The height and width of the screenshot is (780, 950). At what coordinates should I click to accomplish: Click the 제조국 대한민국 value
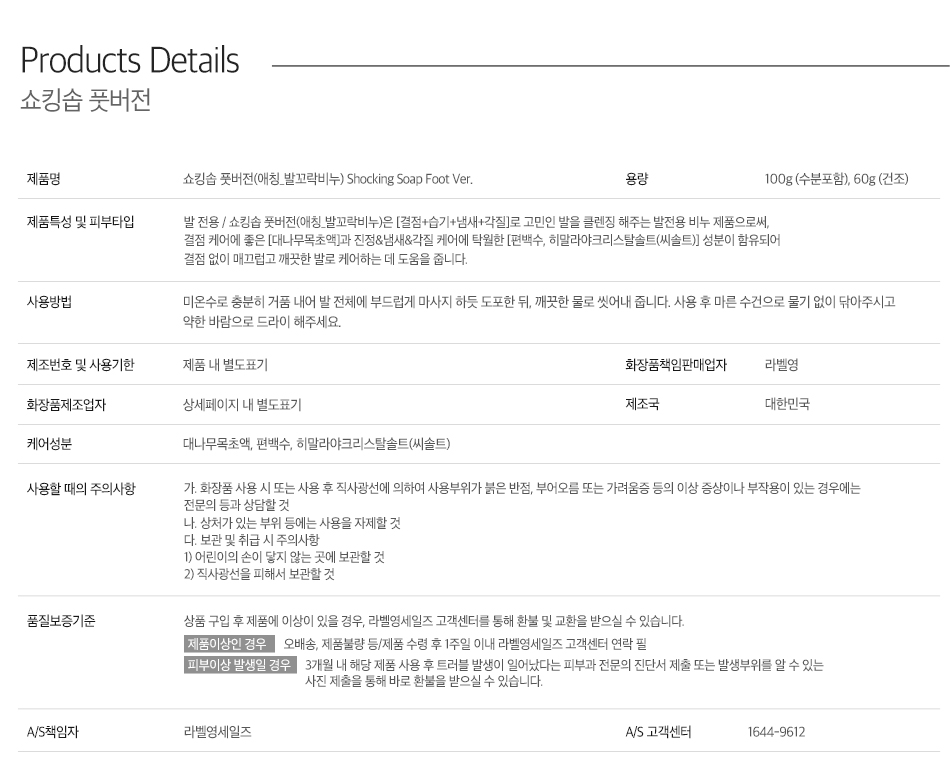click(x=787, y=404)
